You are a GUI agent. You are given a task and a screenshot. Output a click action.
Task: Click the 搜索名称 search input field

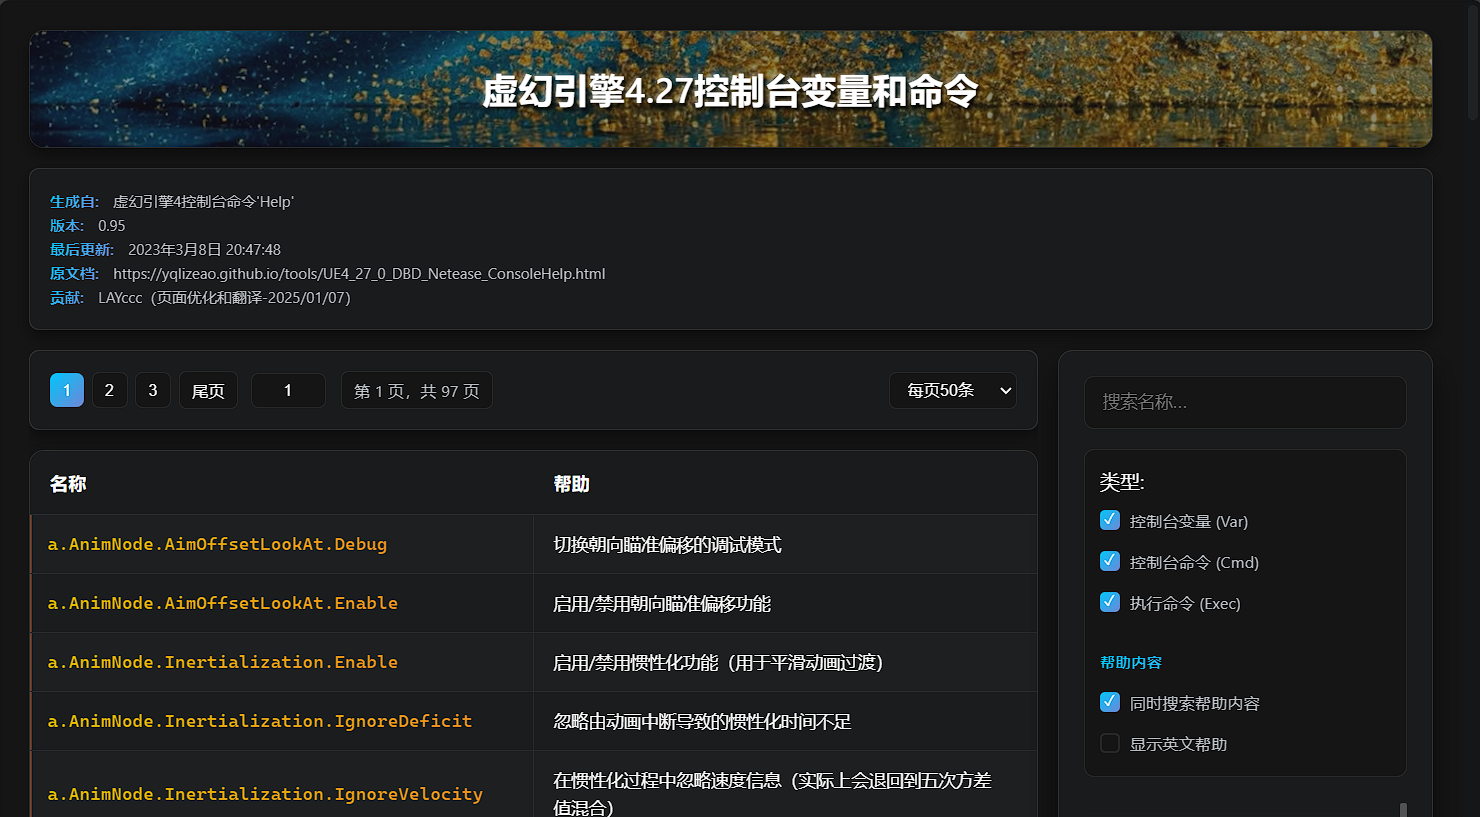pyautogui.click(x=1244, y=402)
